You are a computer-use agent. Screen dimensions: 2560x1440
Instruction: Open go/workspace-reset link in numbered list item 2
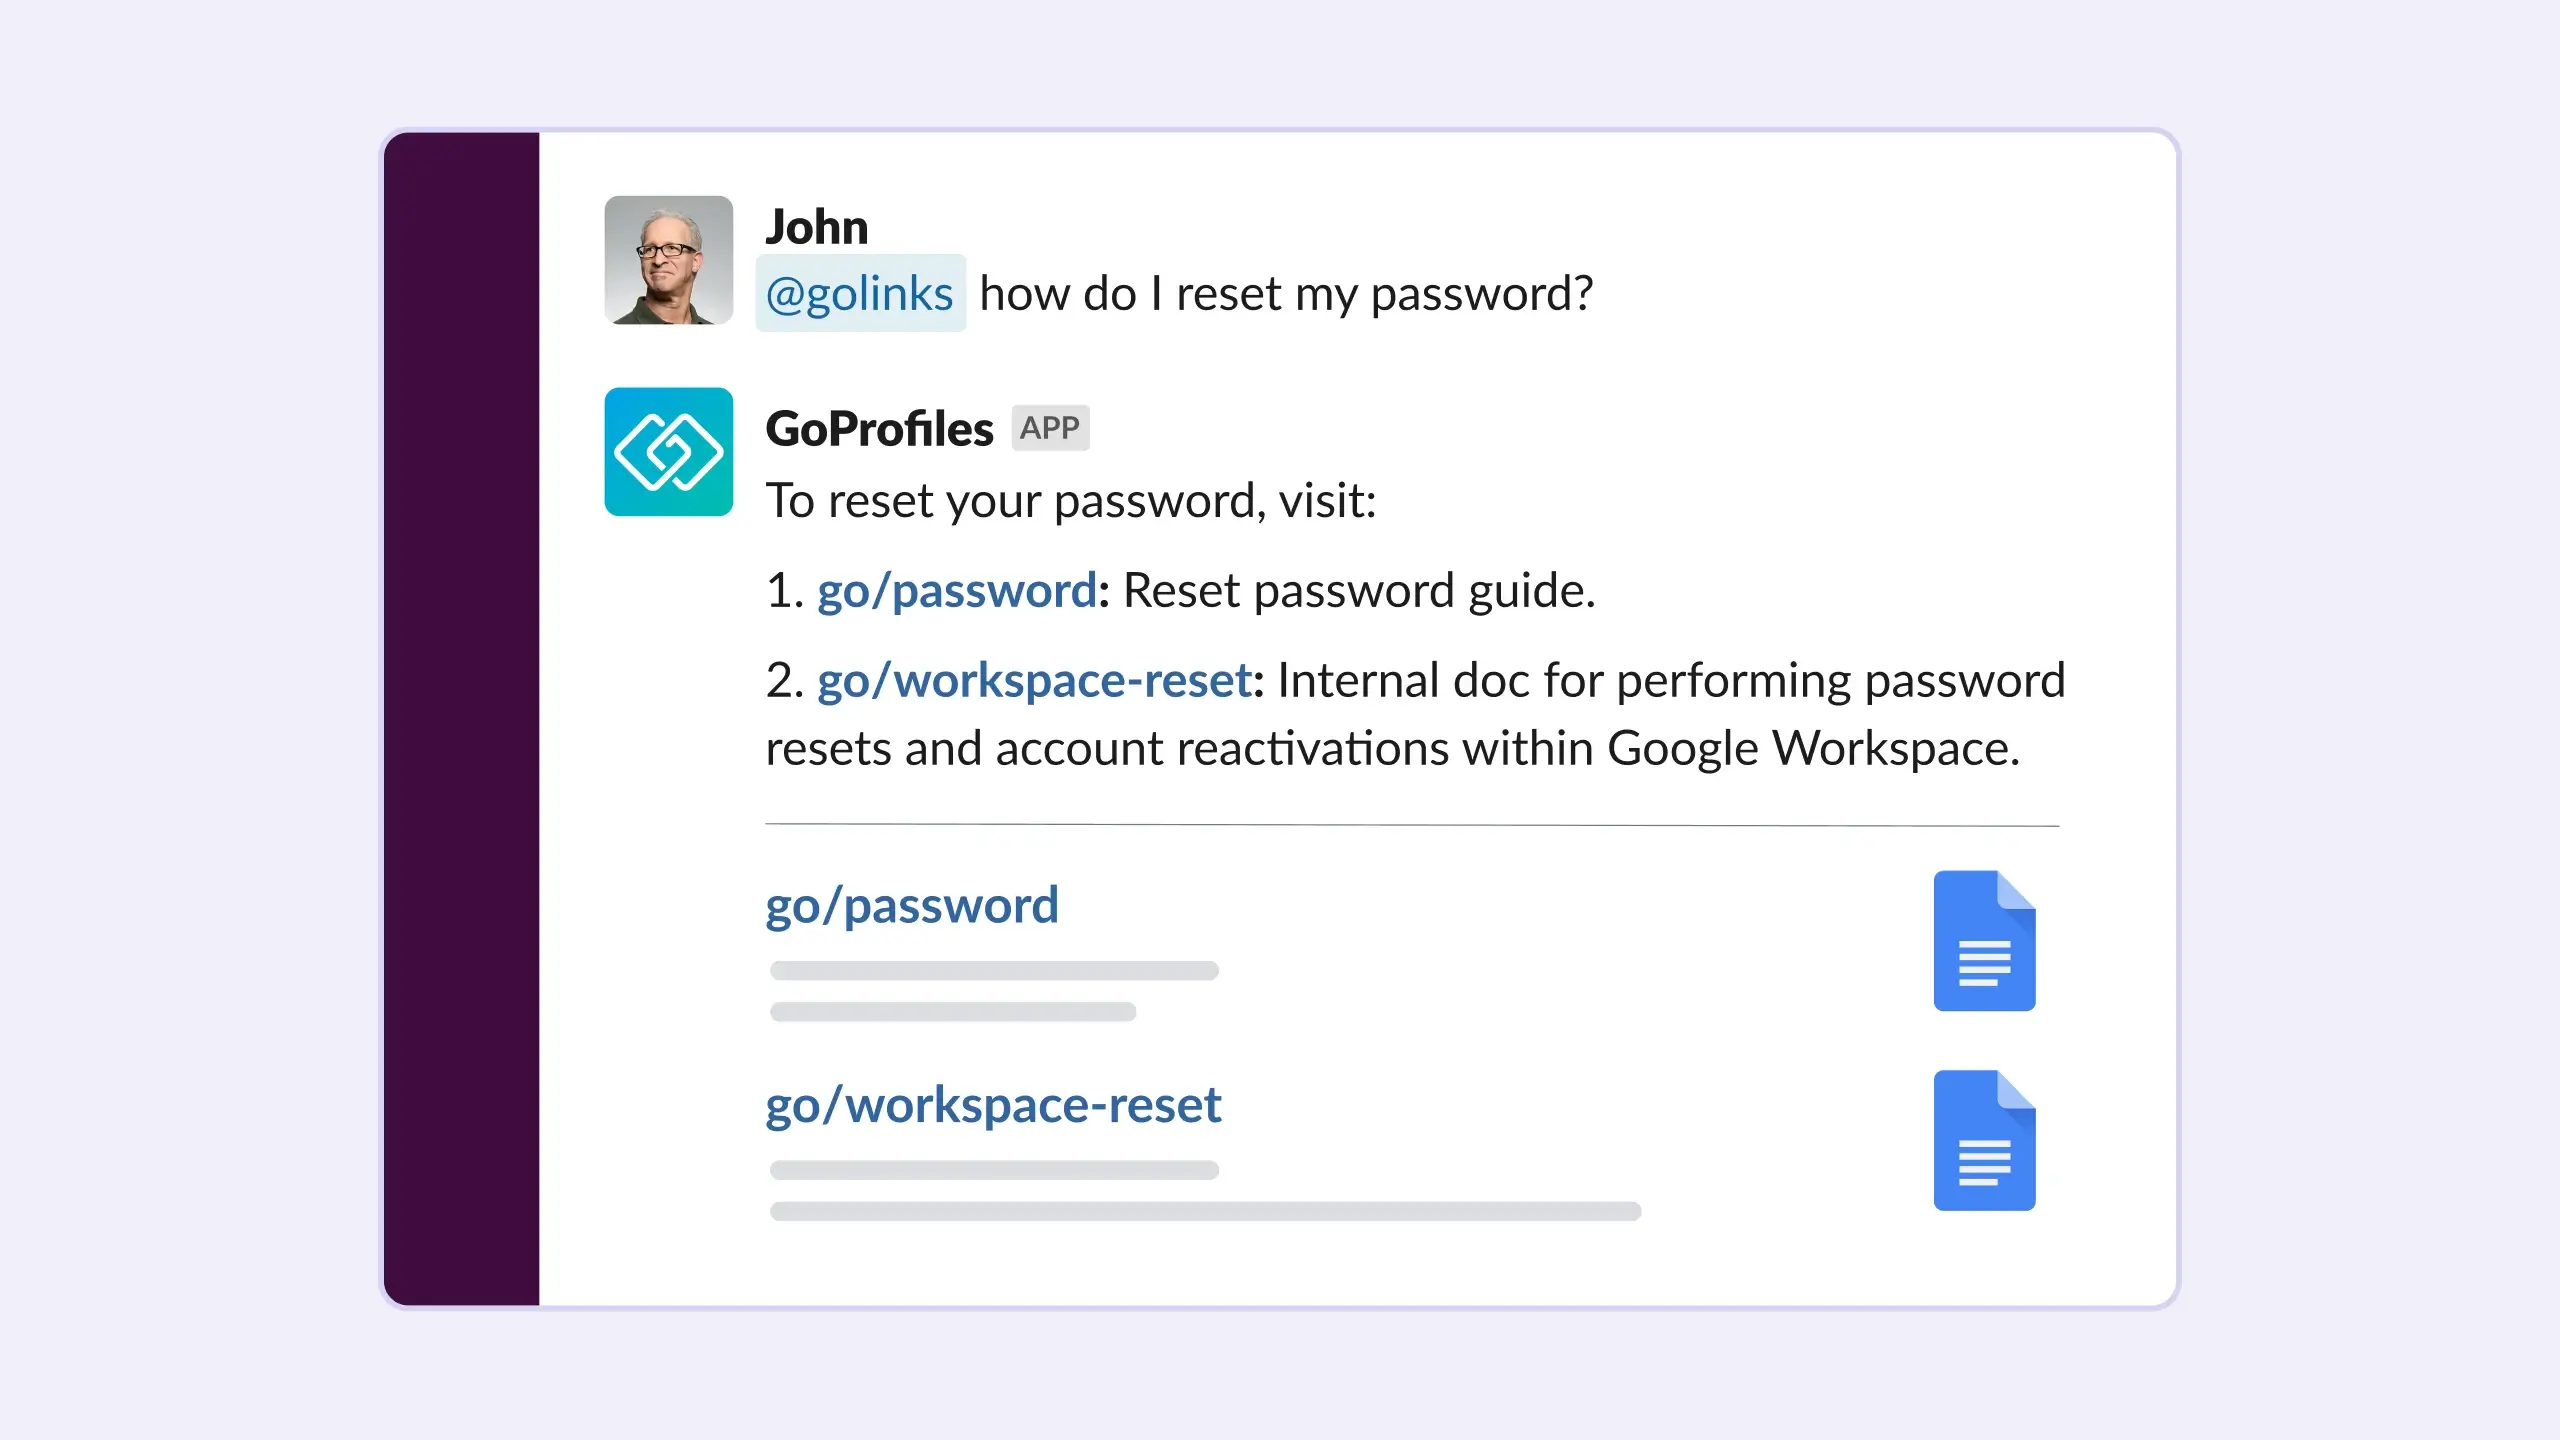tap(1034, 681)
